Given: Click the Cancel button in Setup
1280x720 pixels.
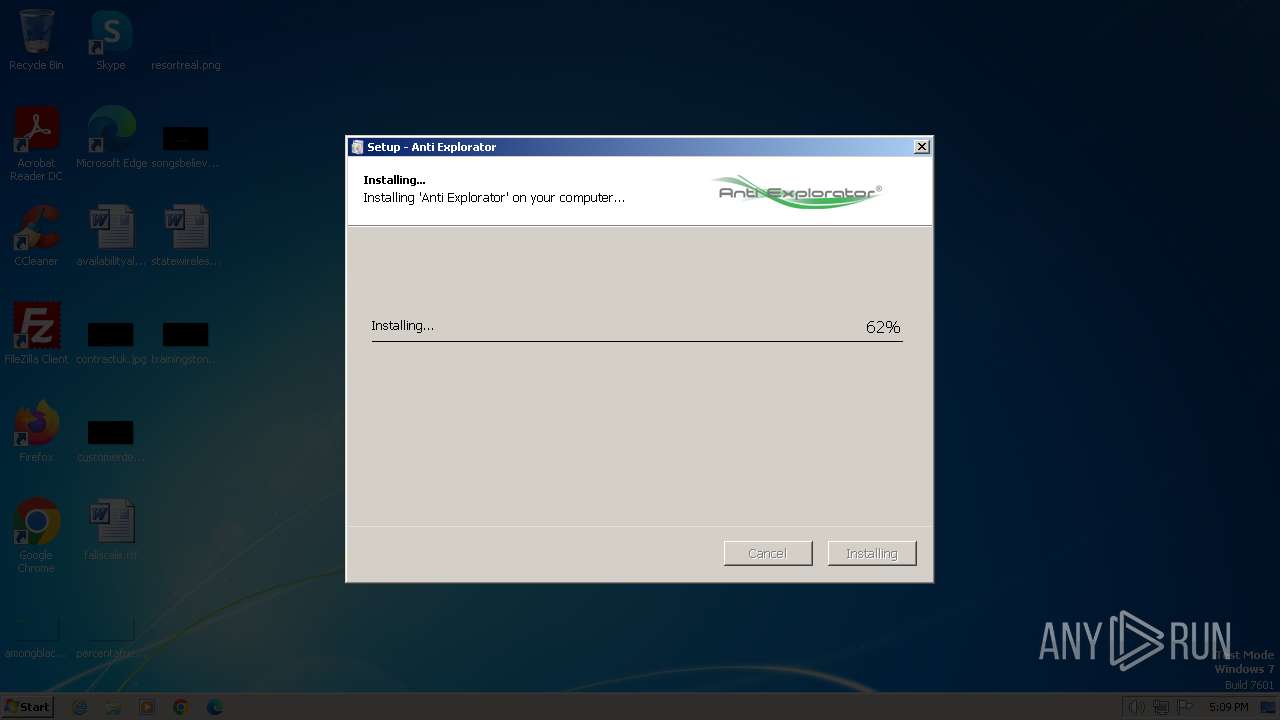Looking at the screenshot, I should tap(768, 553).
